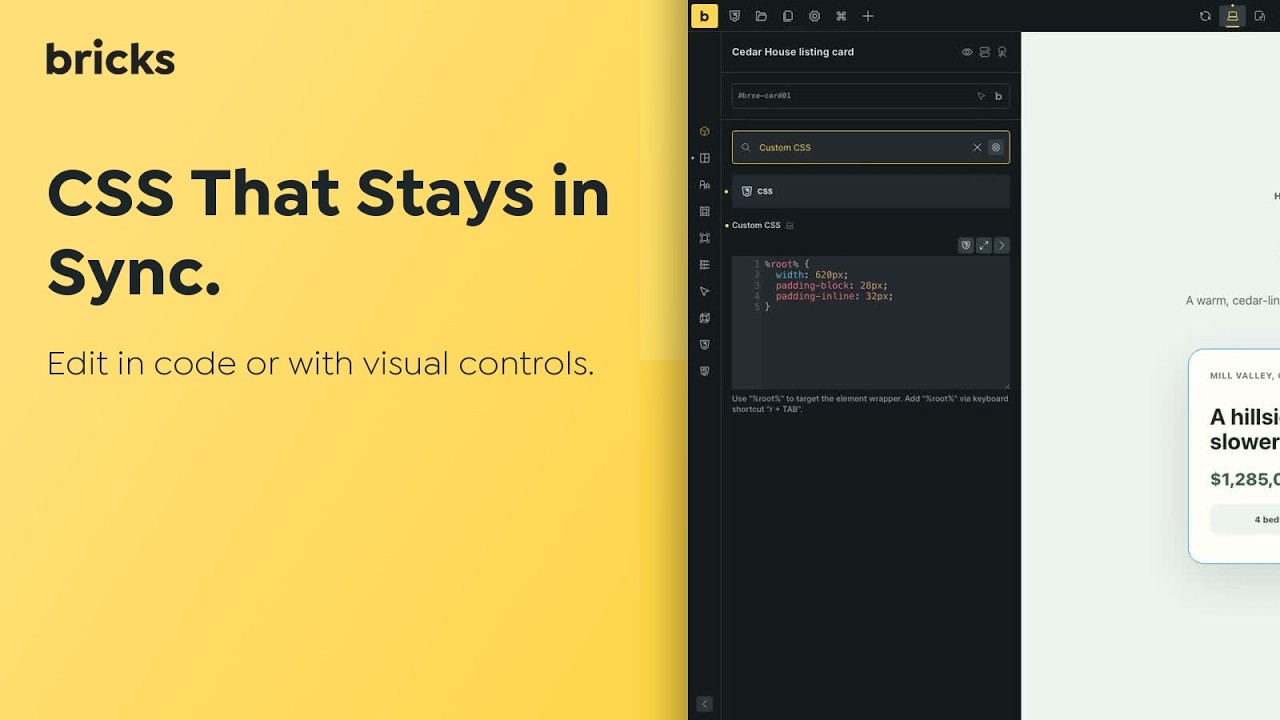Click the MILL VALLEY label on canvas

pyautogui.click(x=1245, y=376)
